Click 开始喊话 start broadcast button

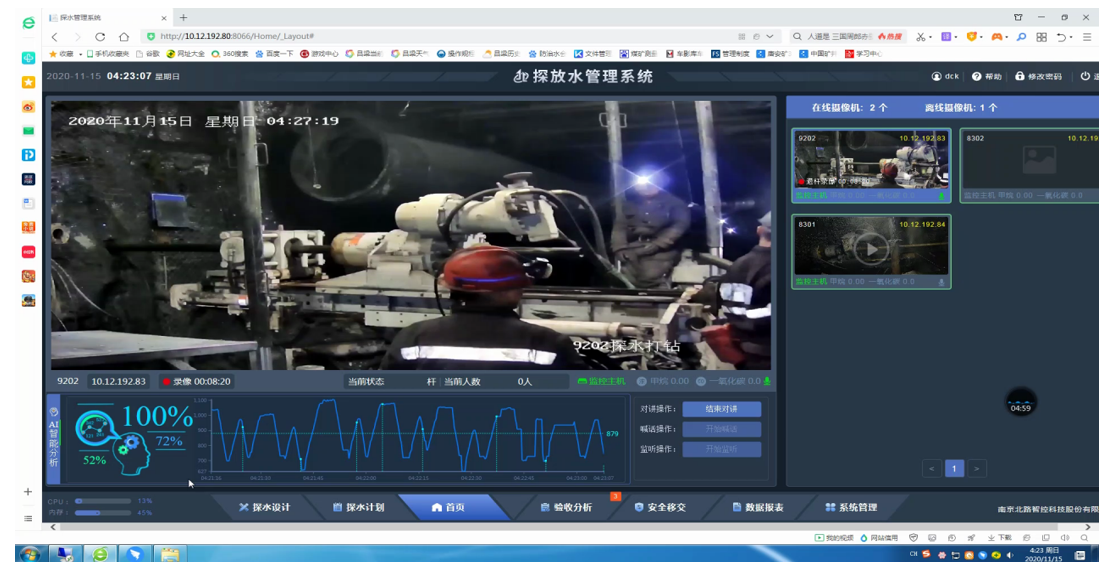[721, 429]
